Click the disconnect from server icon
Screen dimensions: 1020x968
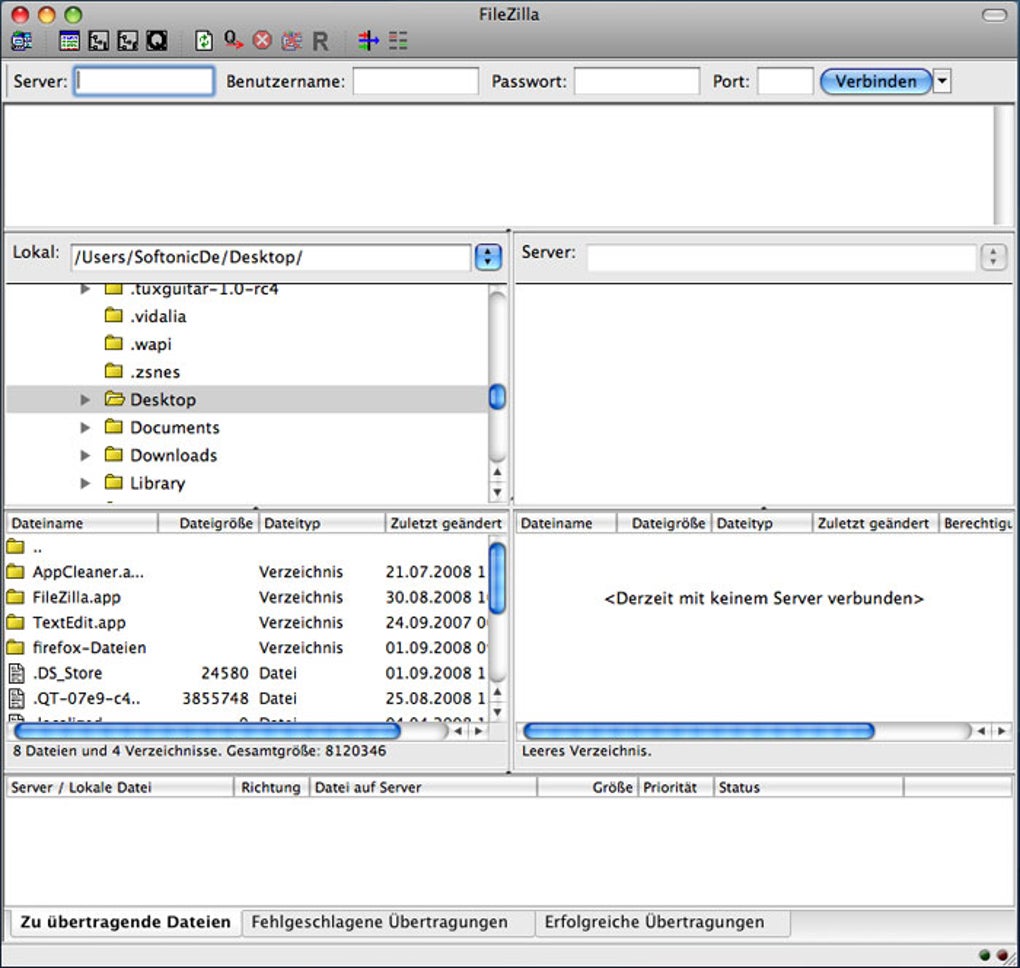click(x=291, y=41)
